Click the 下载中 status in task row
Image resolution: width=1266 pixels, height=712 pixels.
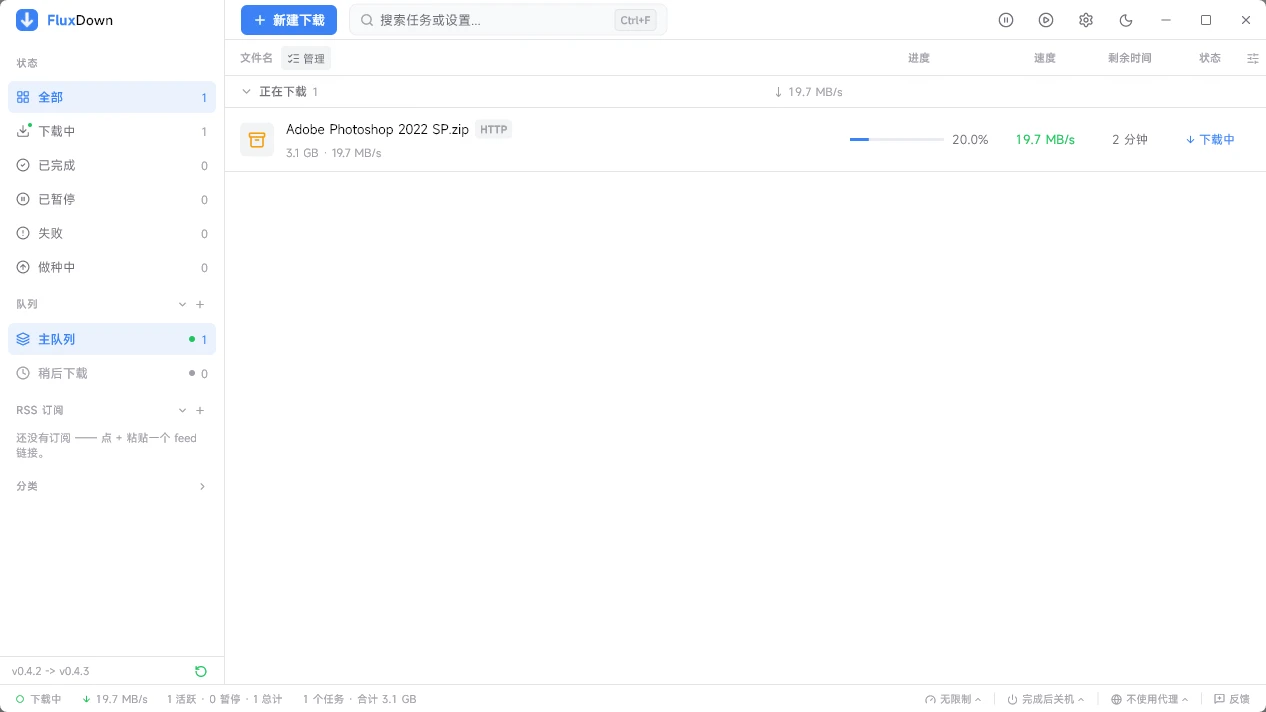(1210, 140)
